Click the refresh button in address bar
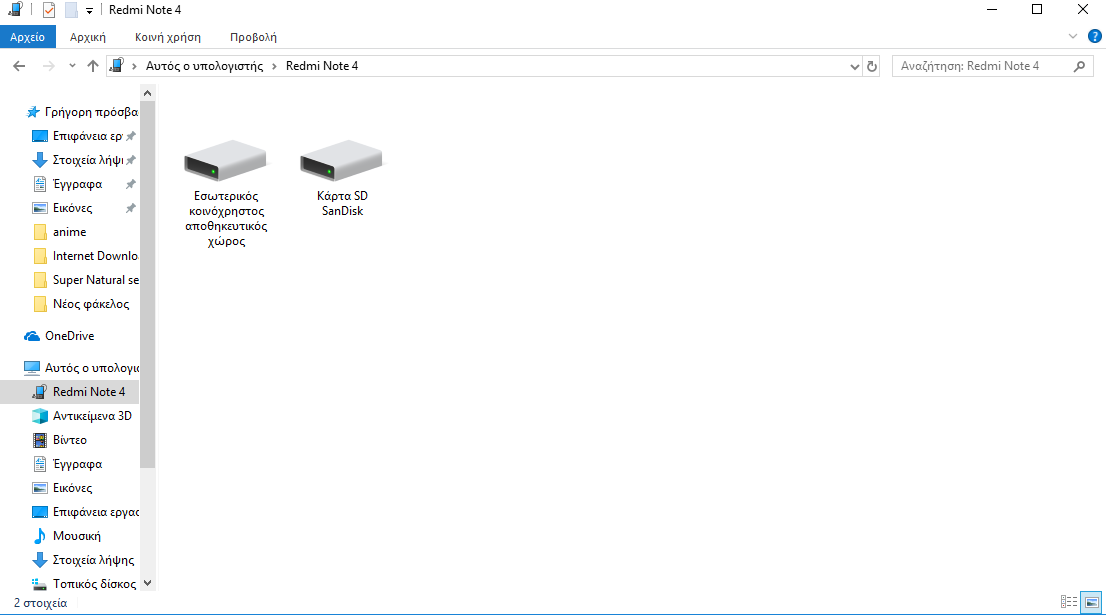This screenshot has width=1106, height=615. (872, 66)
